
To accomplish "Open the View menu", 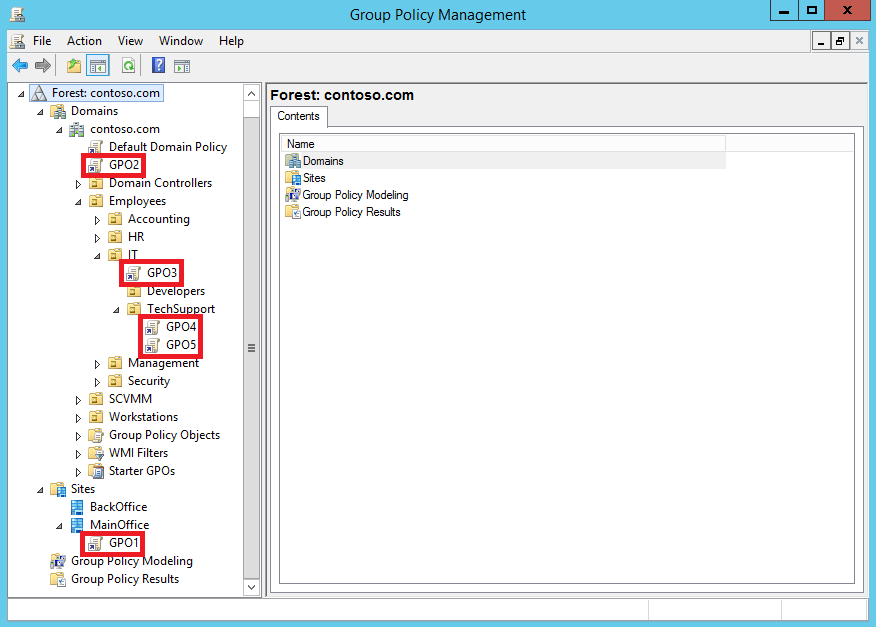I will (130, 41).
